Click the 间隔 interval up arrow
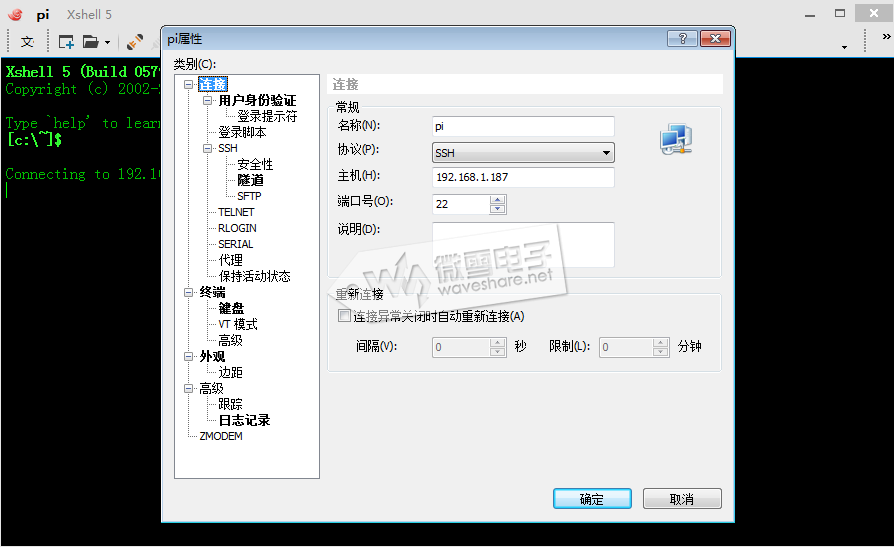 coord(498,342)
